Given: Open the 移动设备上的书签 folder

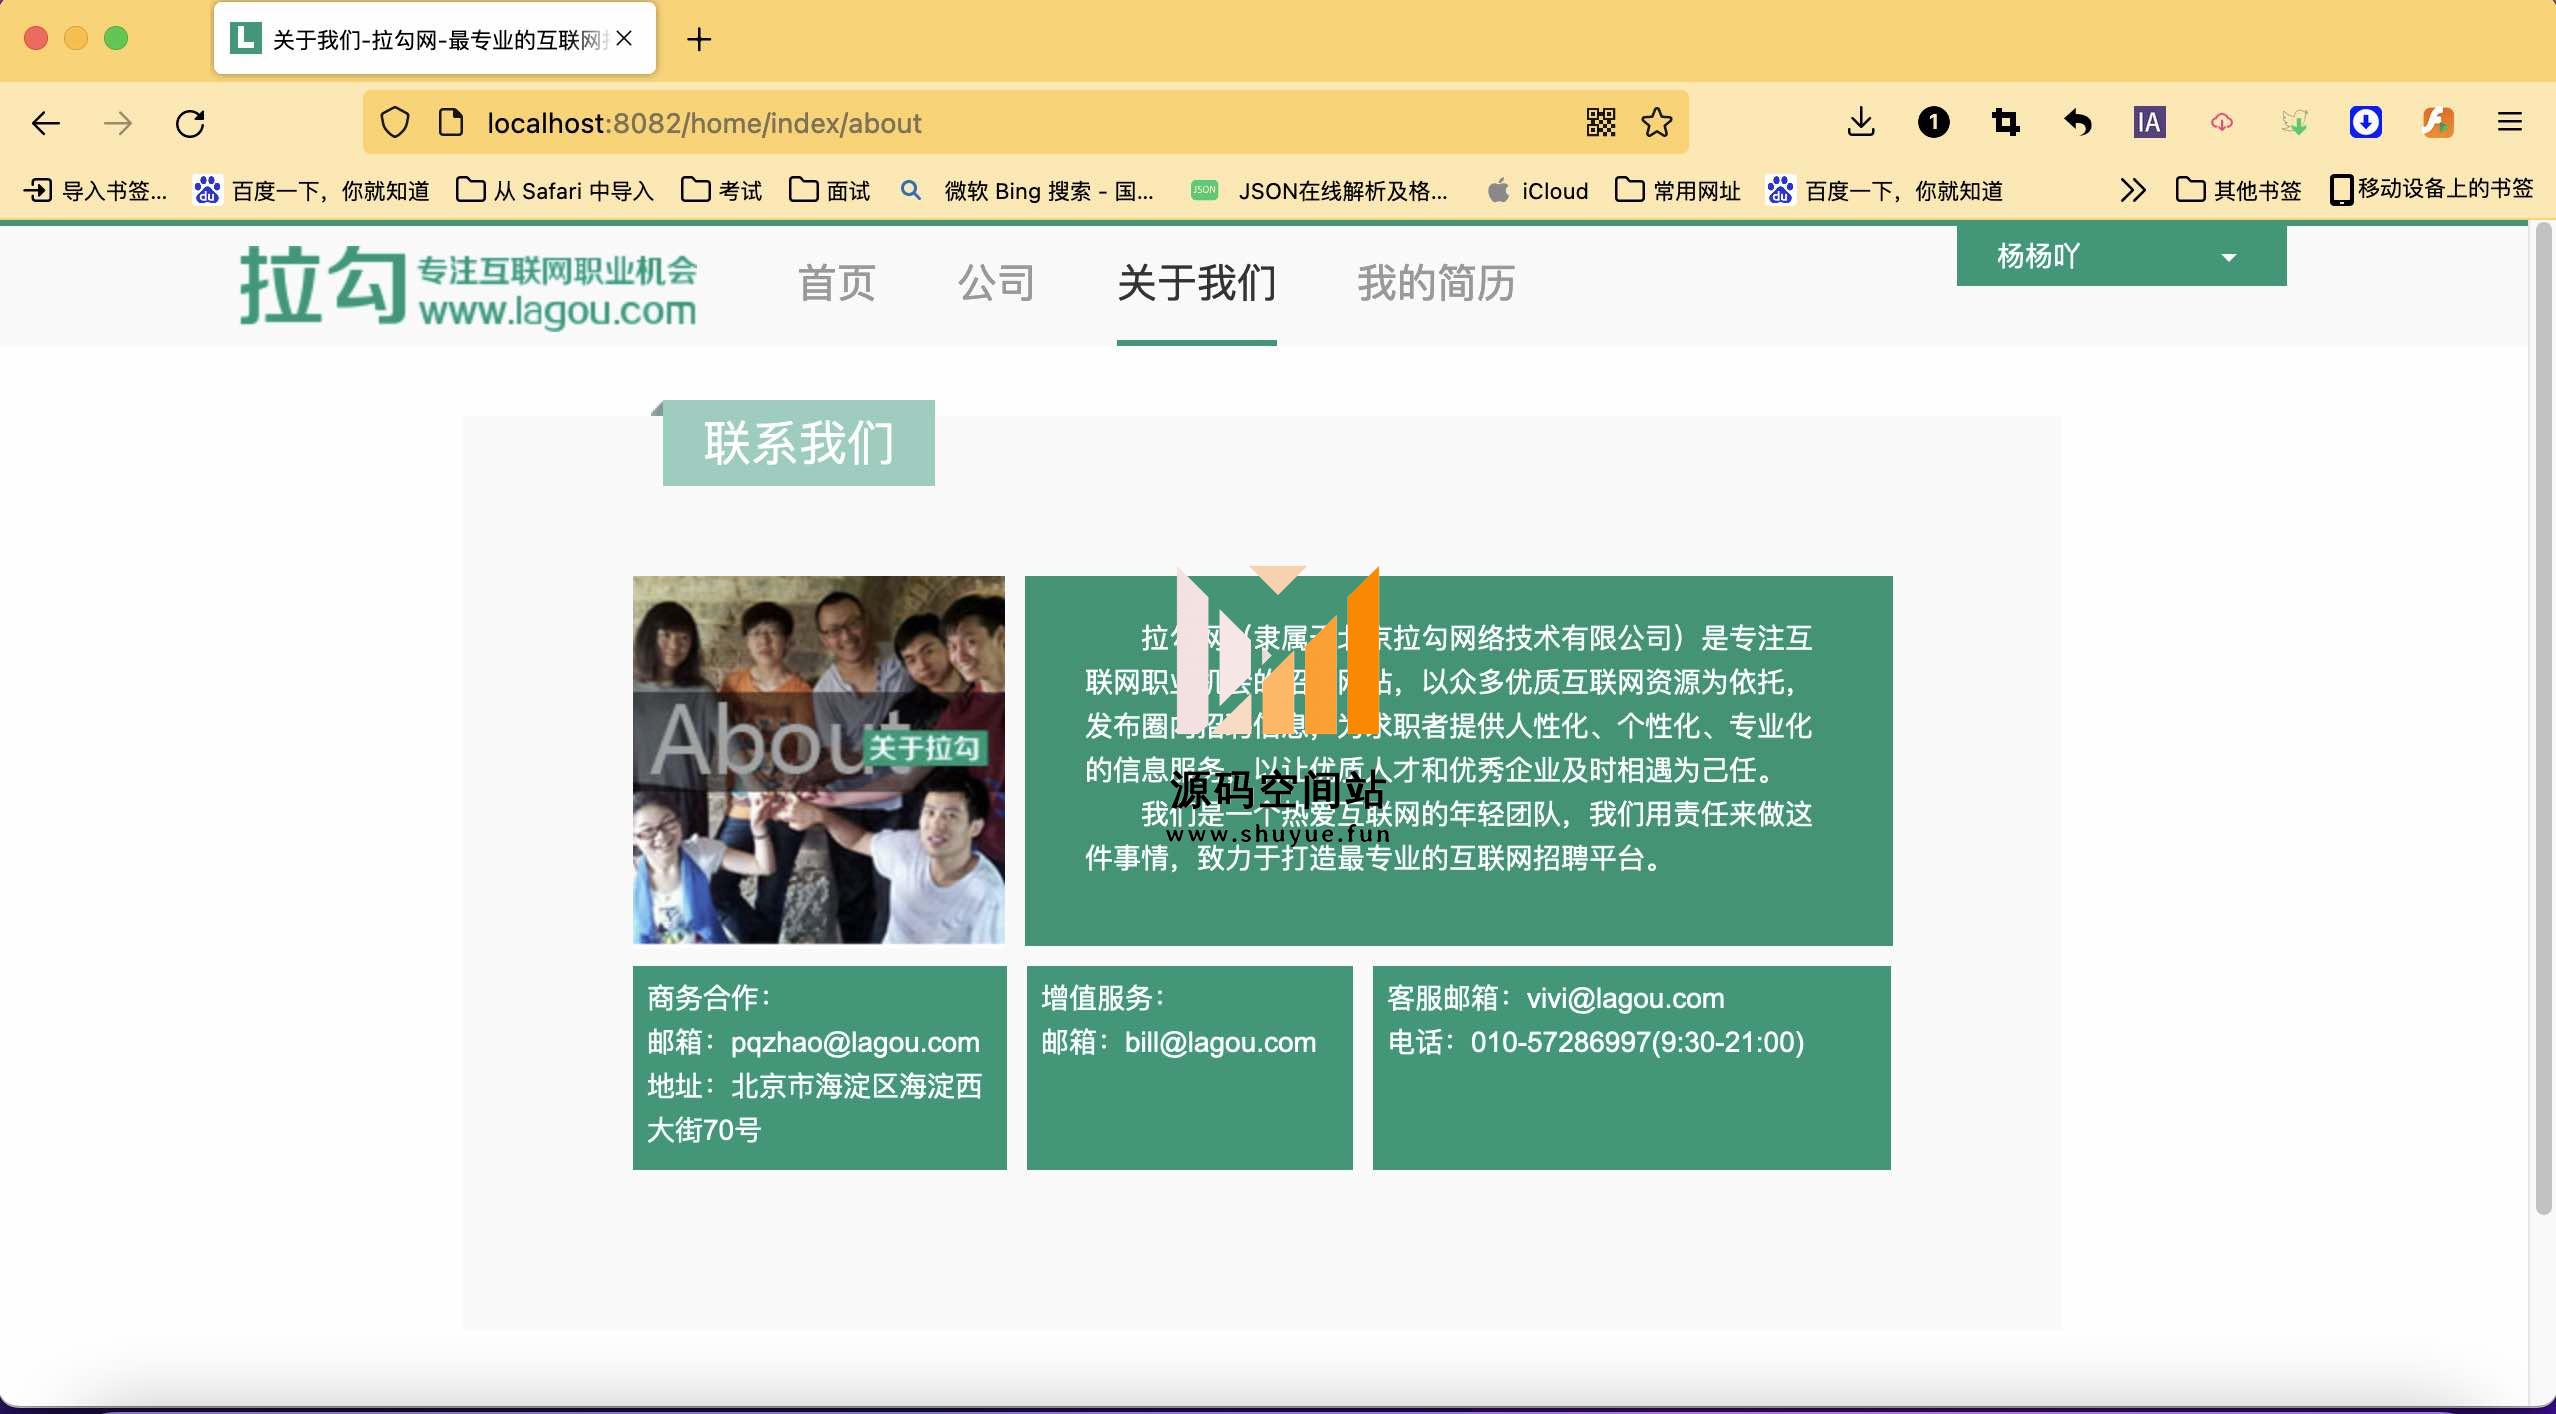Looking at the screenshot, I should tap(2432, 189).
